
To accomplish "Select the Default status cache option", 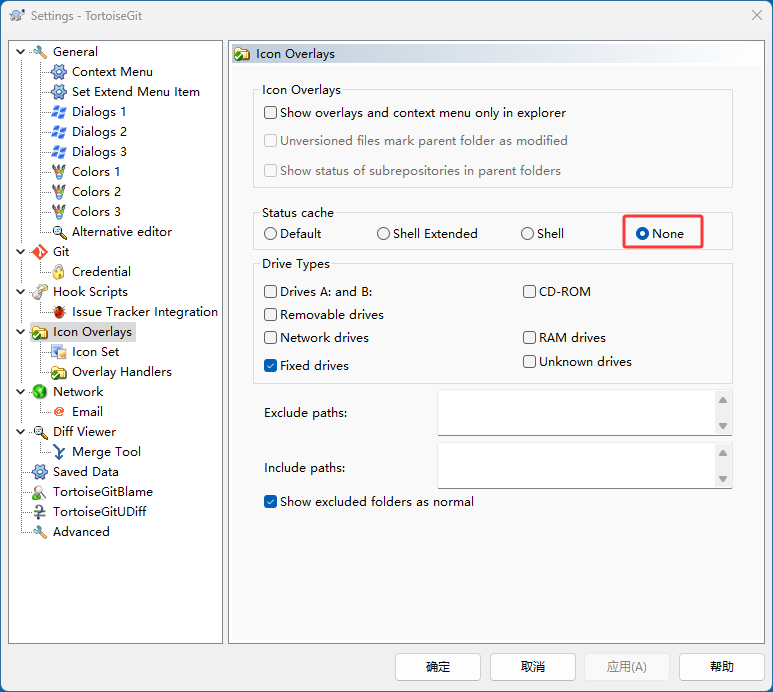I will pos(270,234).
